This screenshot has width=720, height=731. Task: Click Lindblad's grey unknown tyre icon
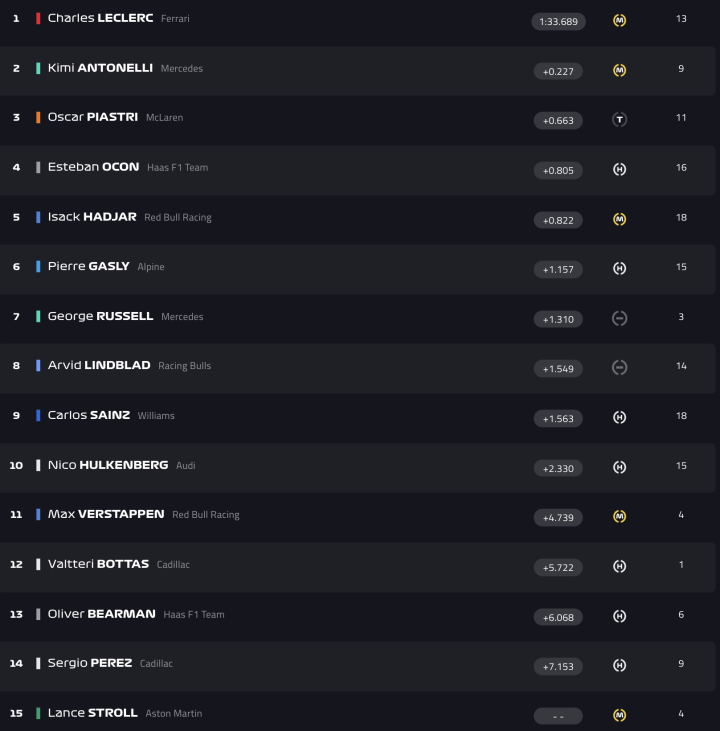click(619, 368)
